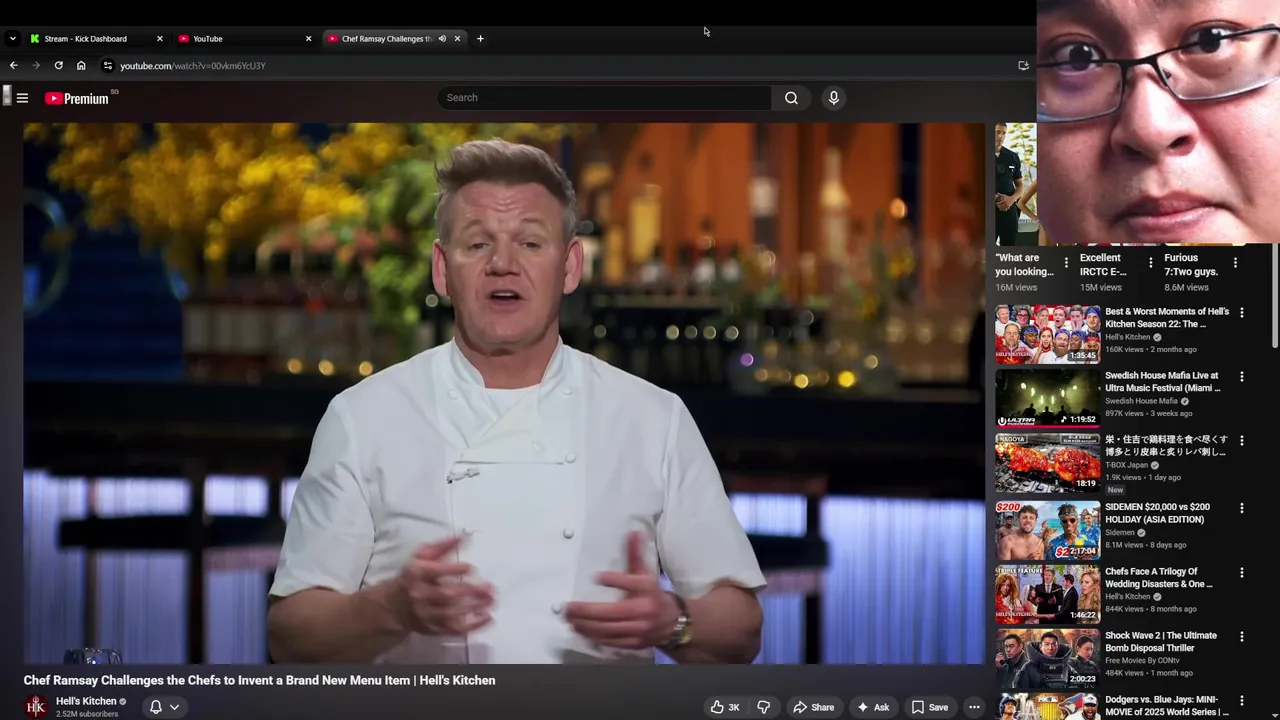This screenshot has width=1280, height=720.
Task: Open Shock Wave 2 Ultimate Bomb Disposal title
Action: click(x=1161, y=641)
